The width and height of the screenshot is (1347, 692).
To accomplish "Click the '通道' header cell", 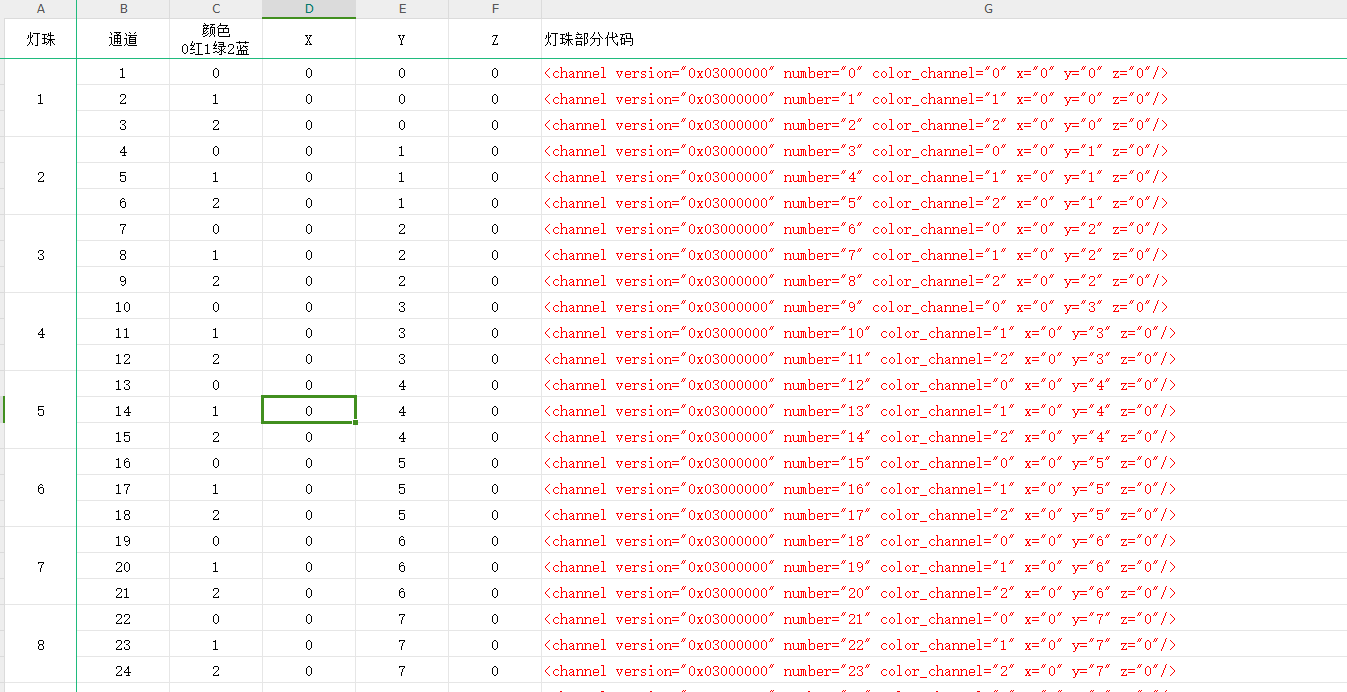I will click(123, 39).
